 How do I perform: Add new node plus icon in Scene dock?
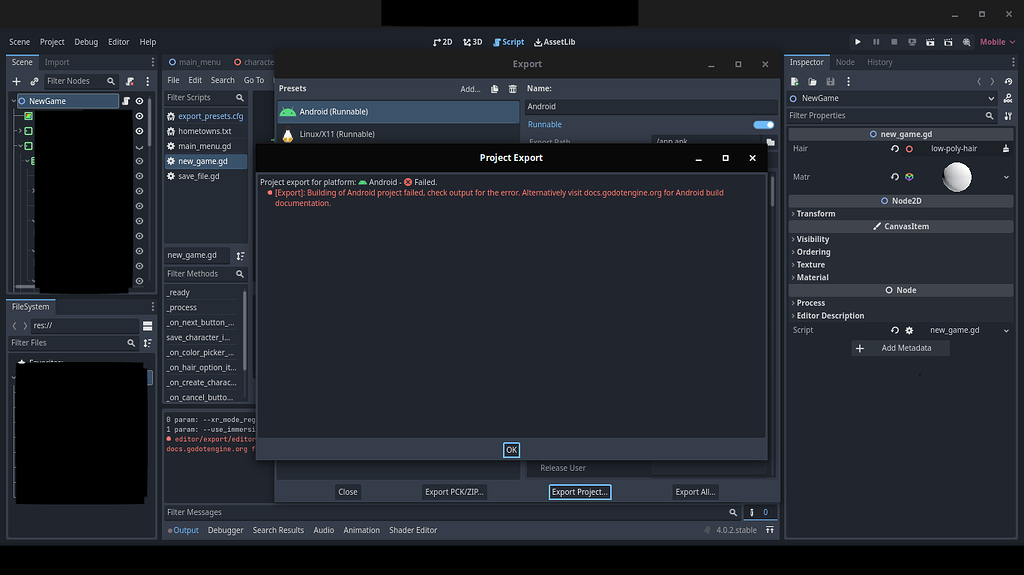click(x=16, y=81)
